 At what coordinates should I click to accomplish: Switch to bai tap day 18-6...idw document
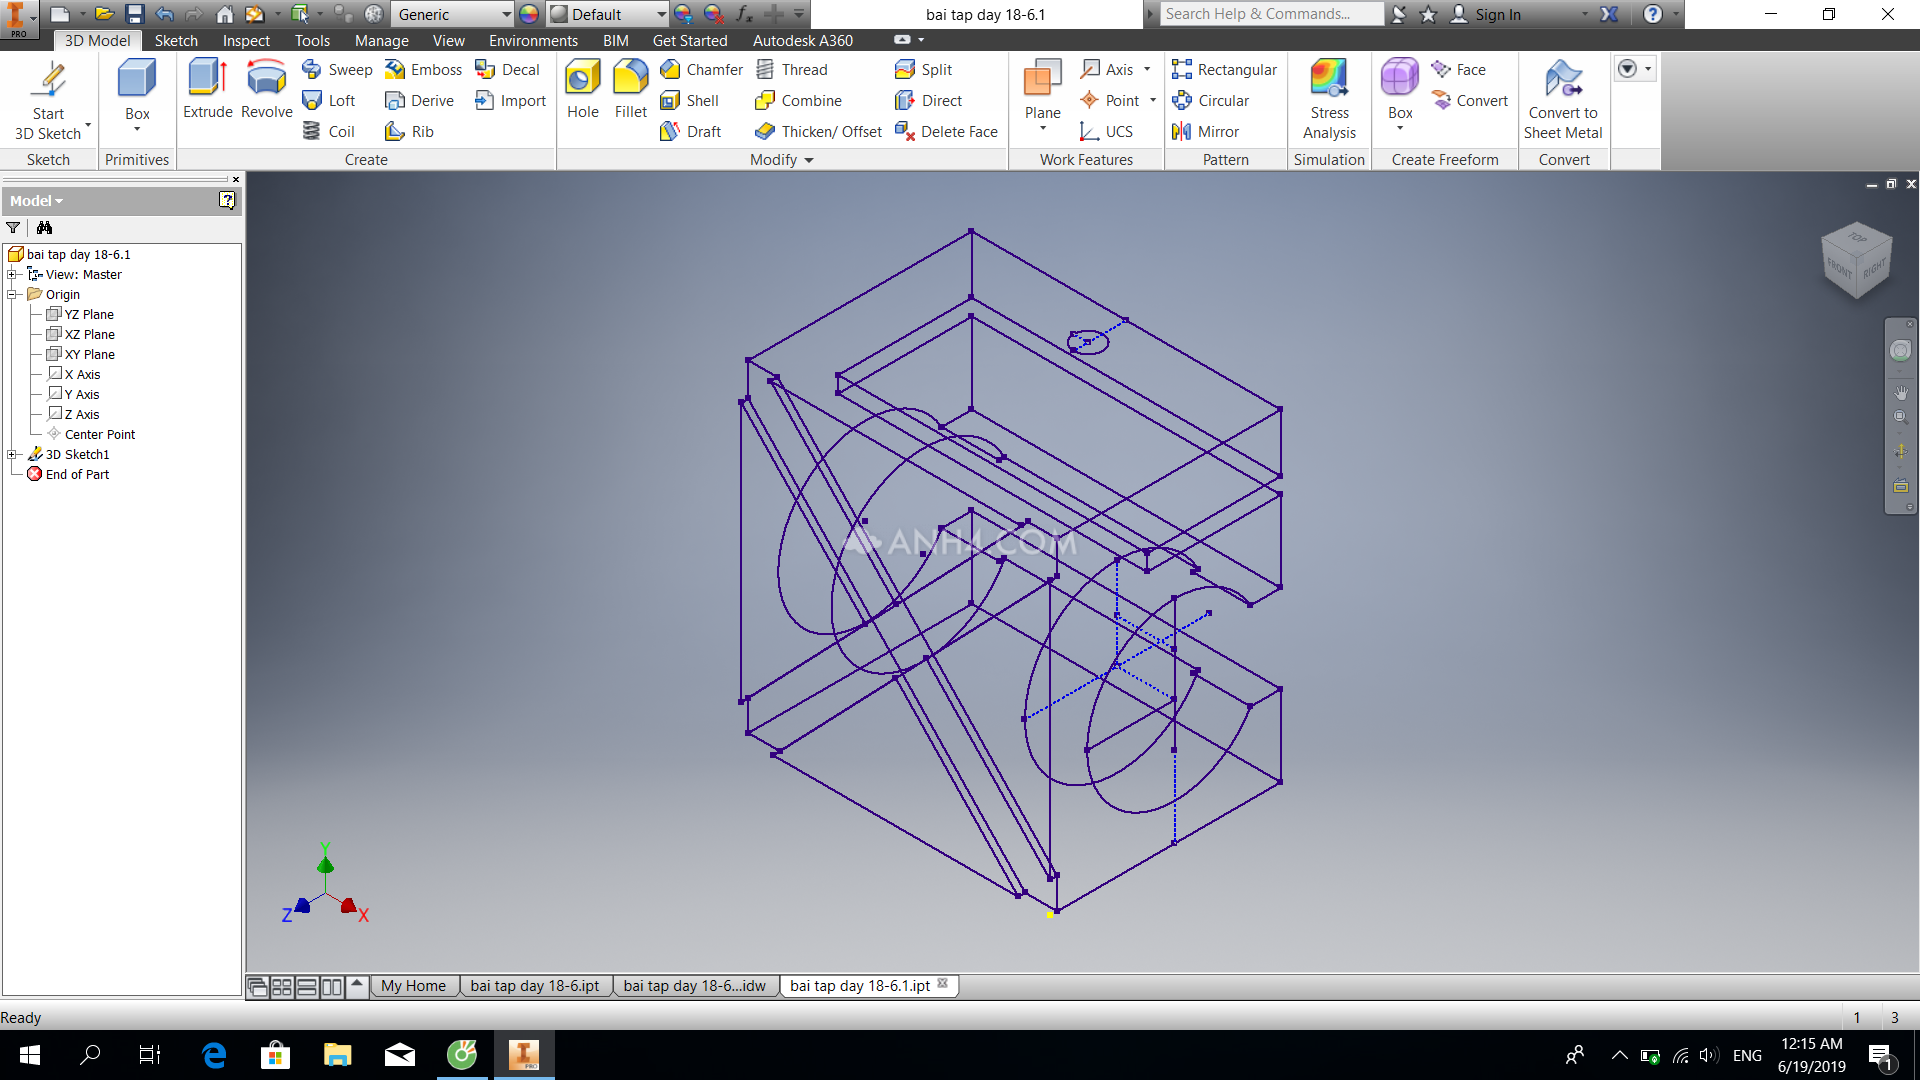(694, 986)
